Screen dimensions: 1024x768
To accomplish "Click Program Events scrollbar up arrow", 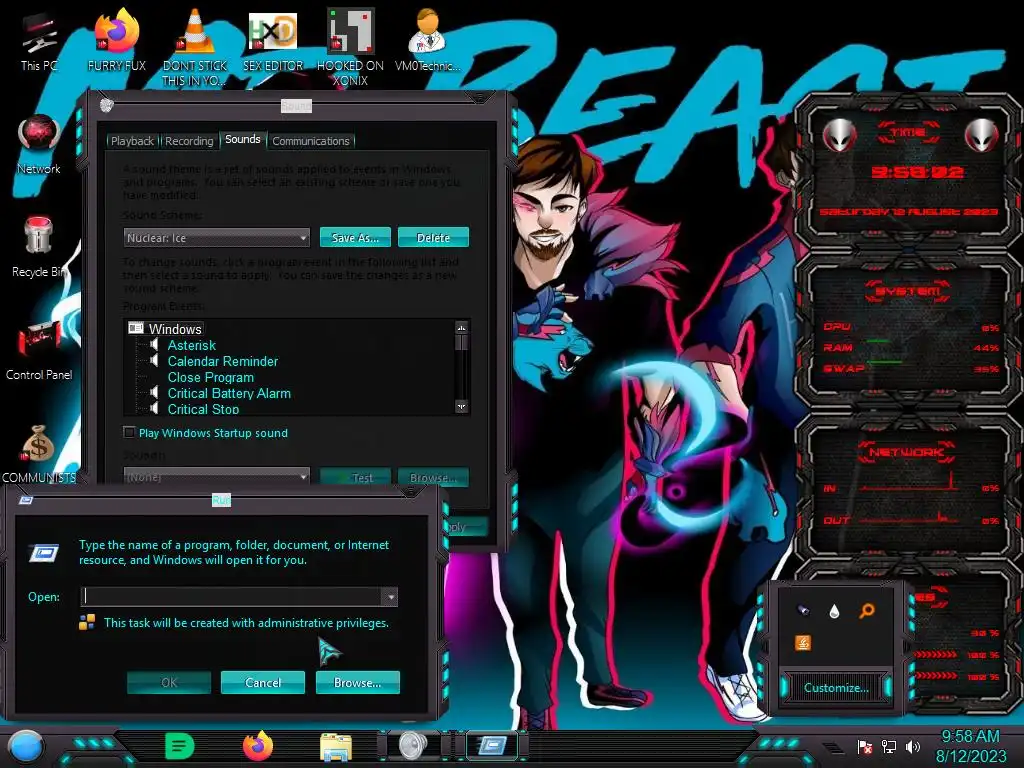I will (462, 328).
